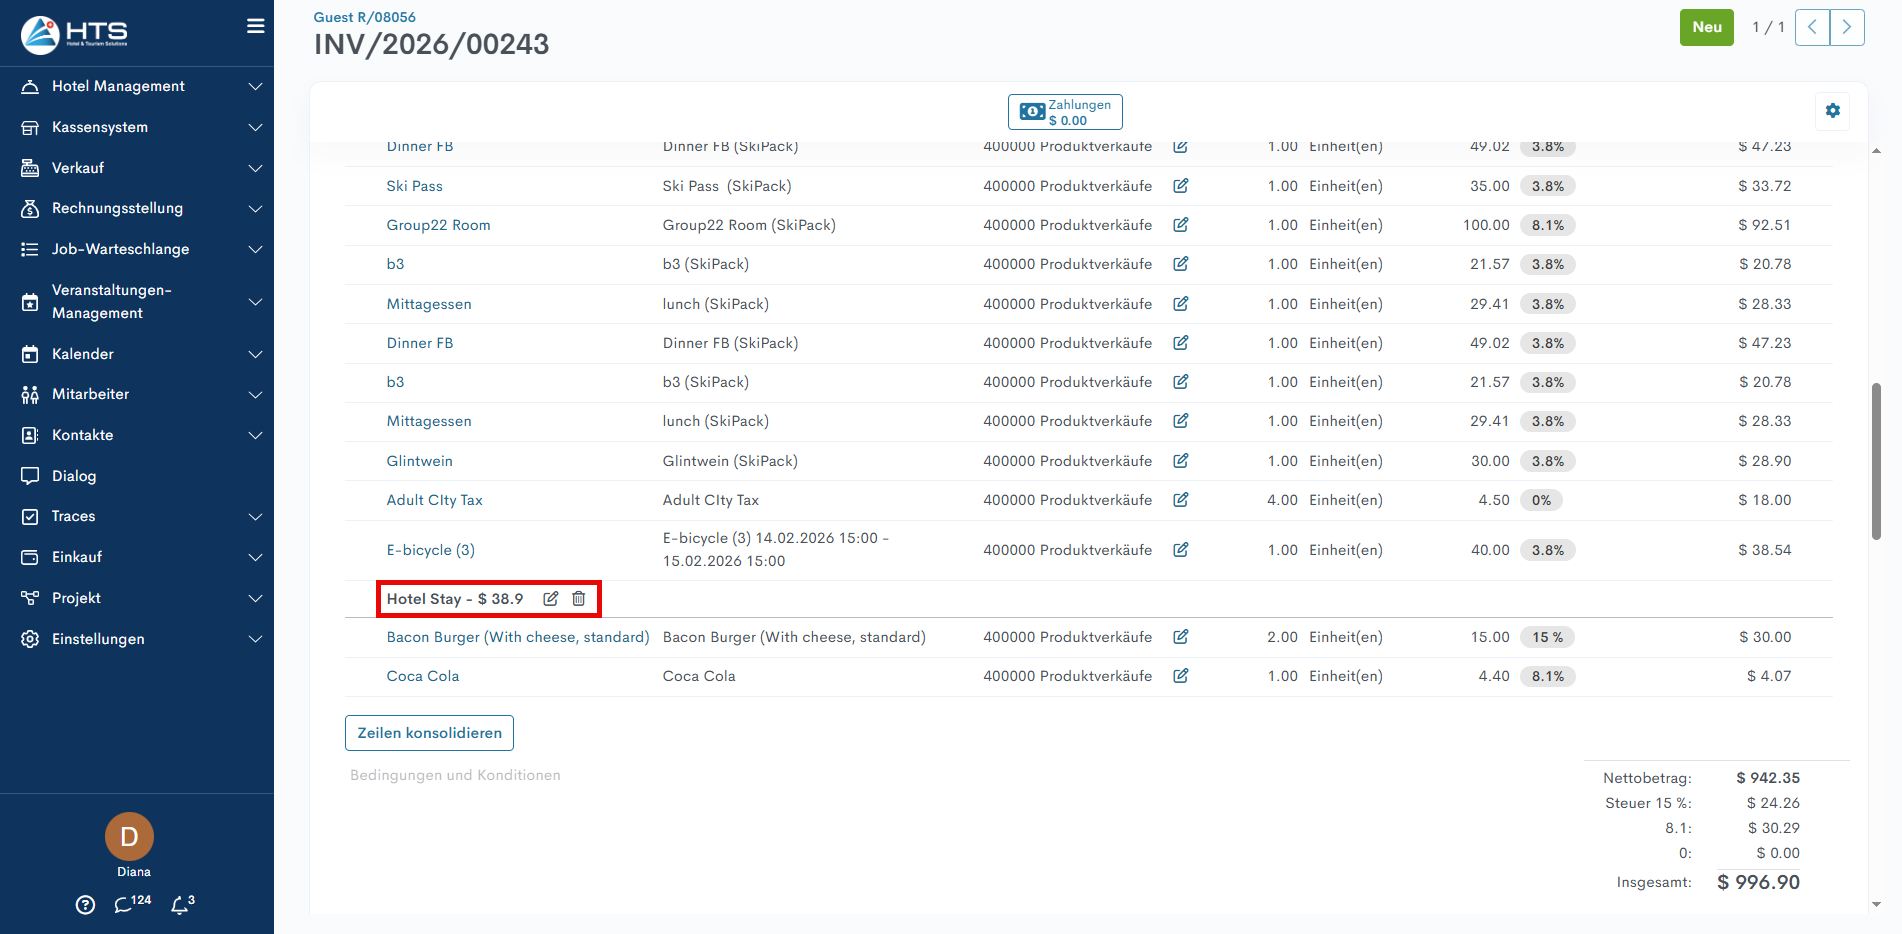Image resolution: width=1902 pixels, height=934 pixels.
Task: Go to the previous invoice record
Action: coord(1812,27)
